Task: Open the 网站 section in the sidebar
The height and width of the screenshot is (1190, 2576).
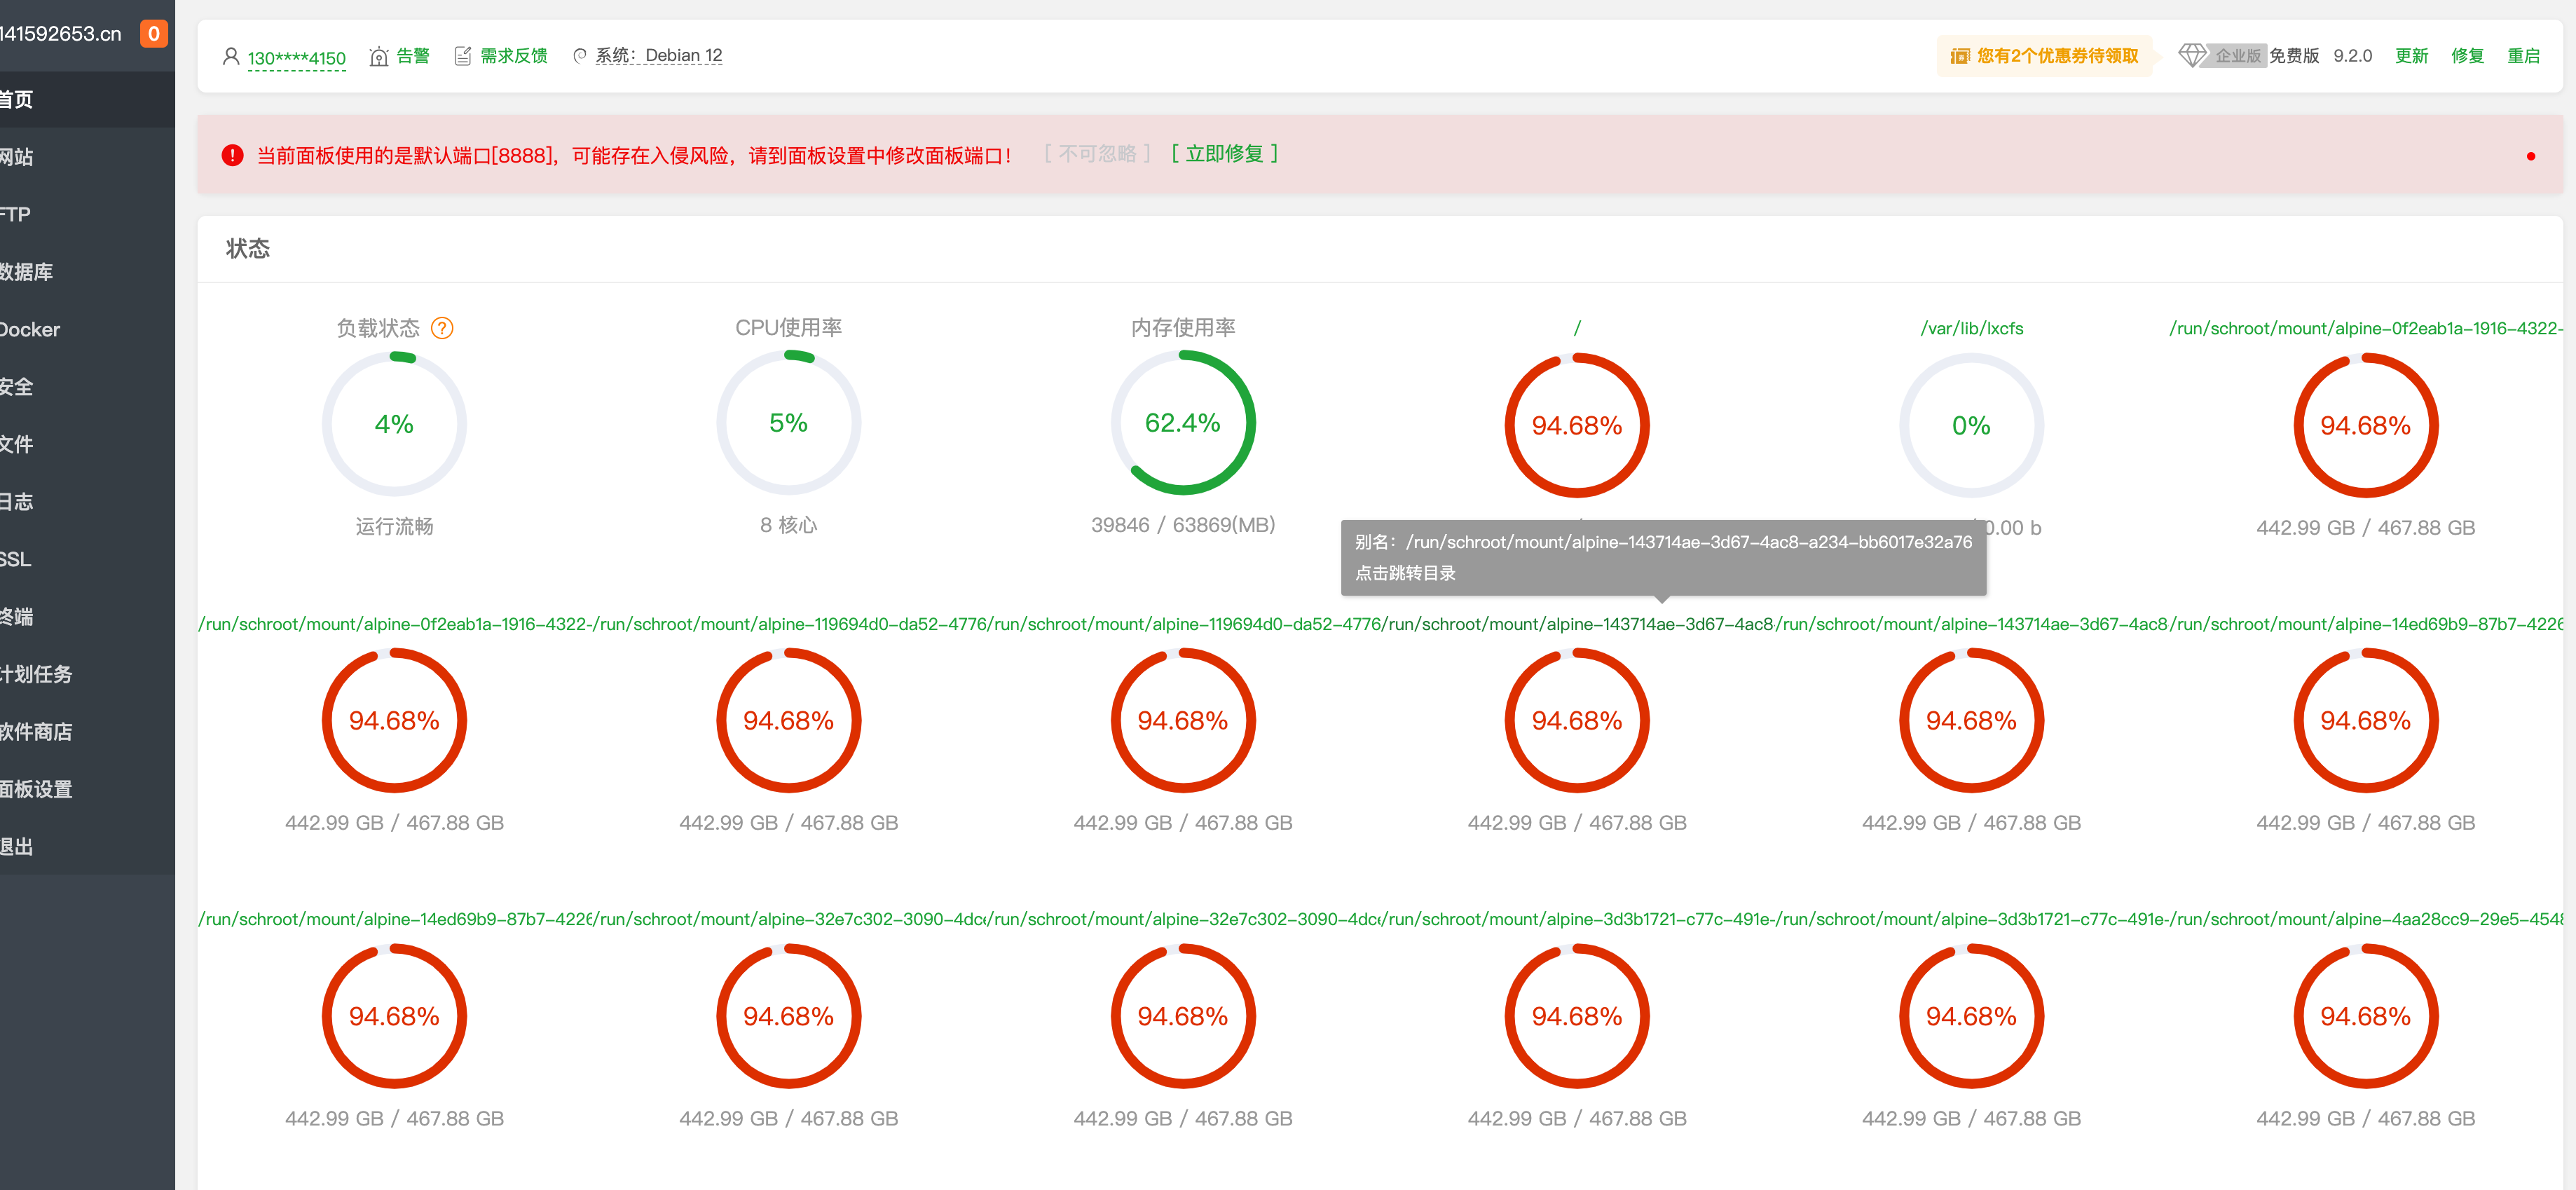Action: coord(87,157)
